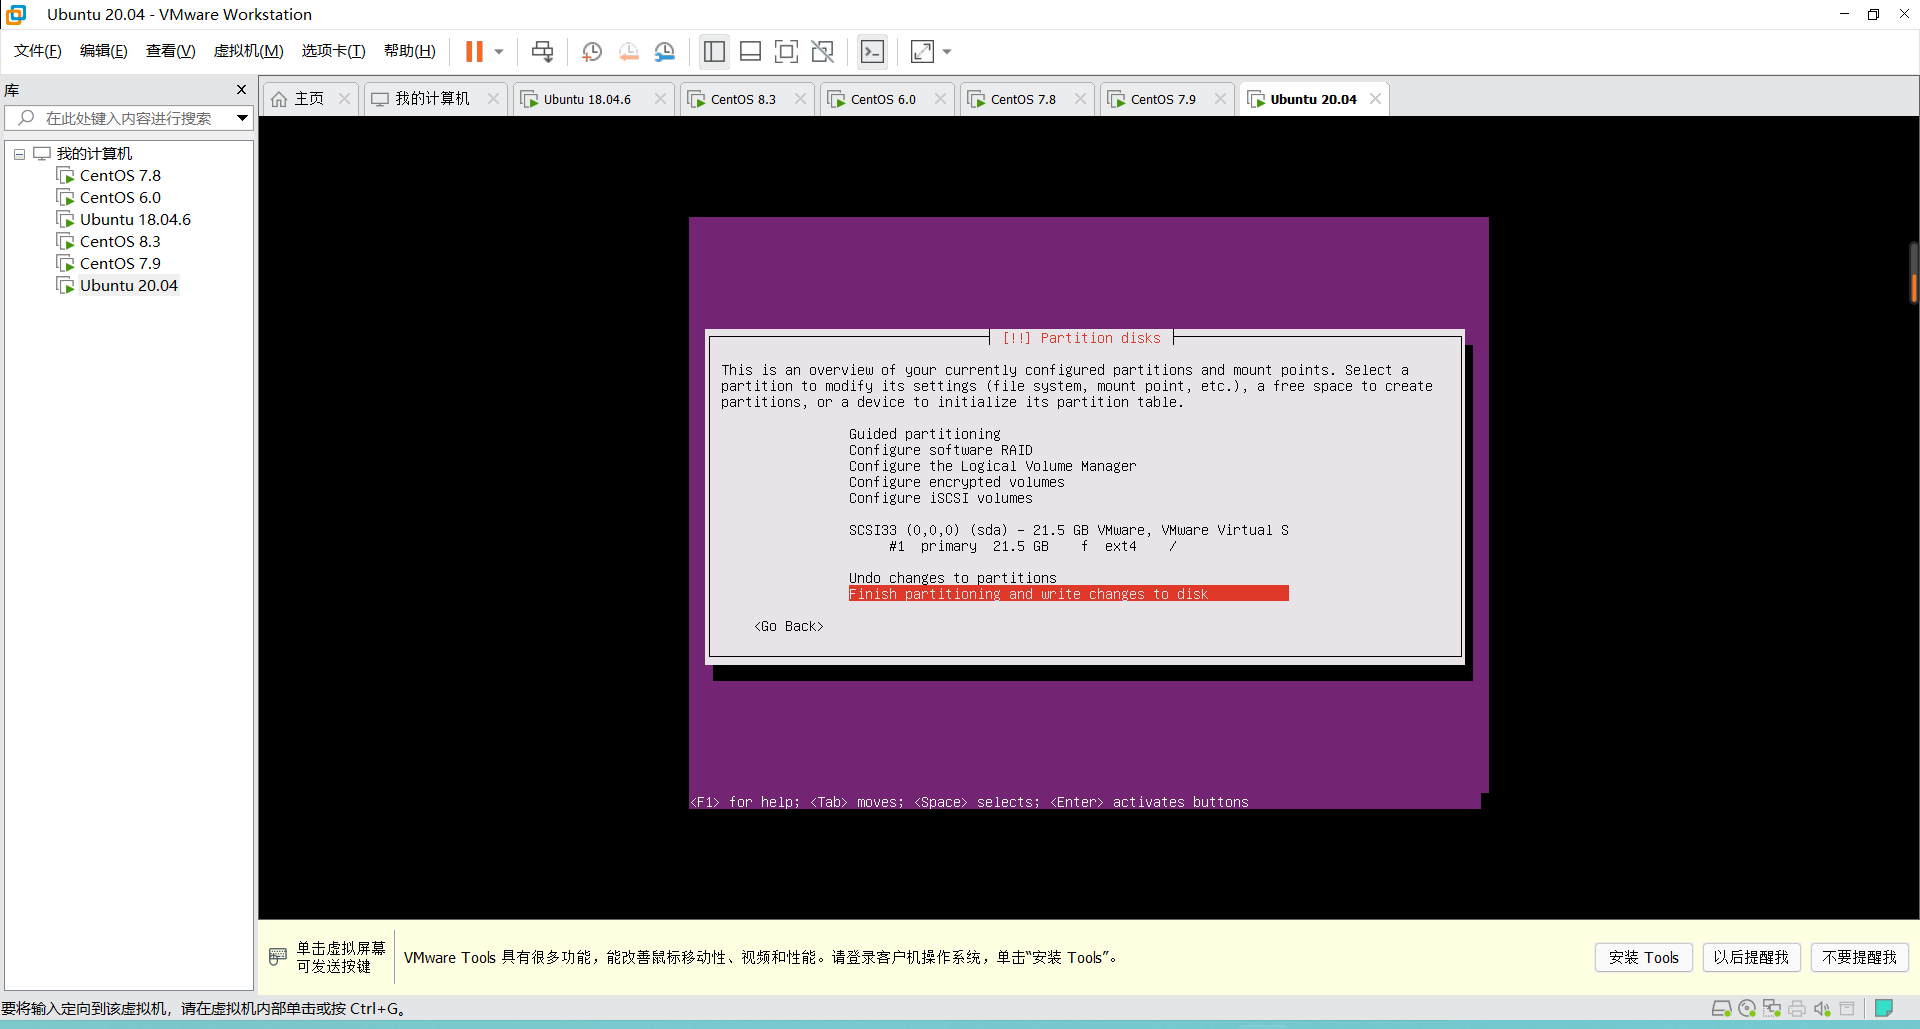Open the library search options dropdown
The height and width of the screenshot is (1029, 1920).
pyautogui.click(x=242, y=118)
